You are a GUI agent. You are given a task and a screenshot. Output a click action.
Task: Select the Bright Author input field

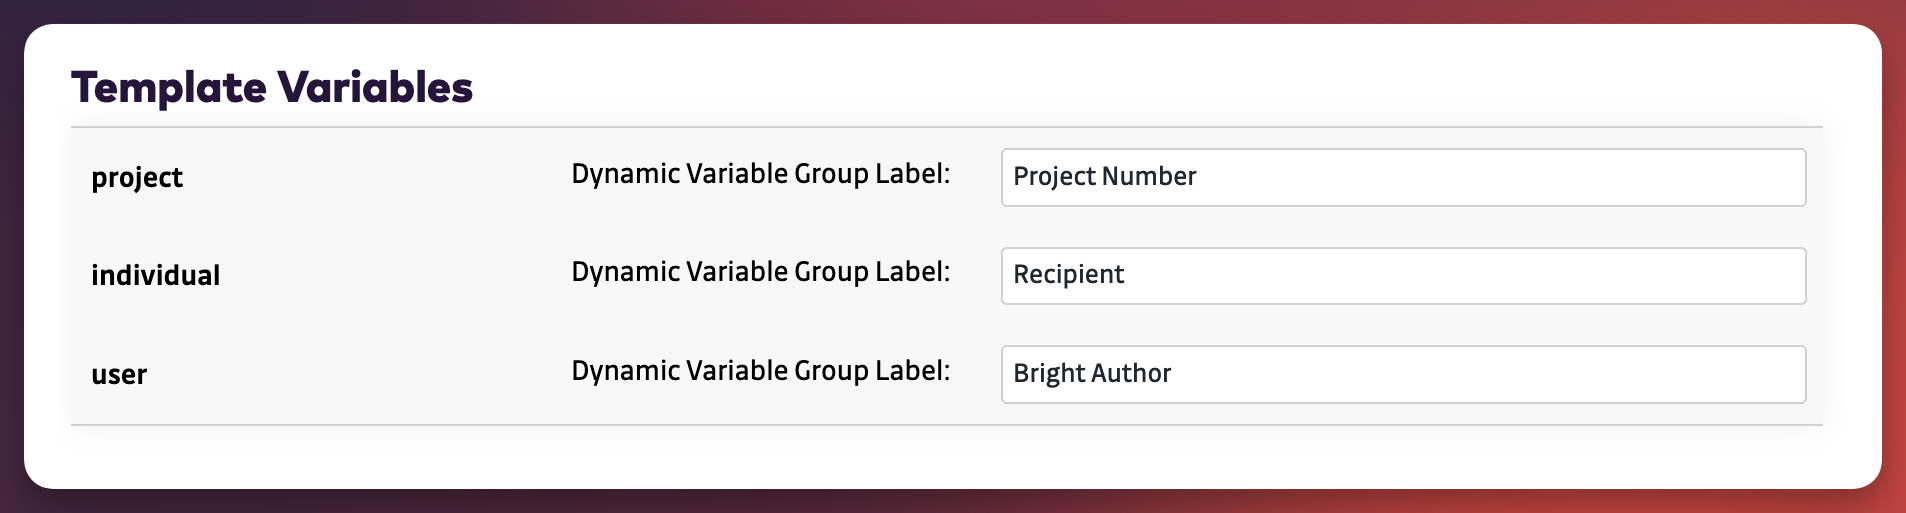tap(1402, 374)
